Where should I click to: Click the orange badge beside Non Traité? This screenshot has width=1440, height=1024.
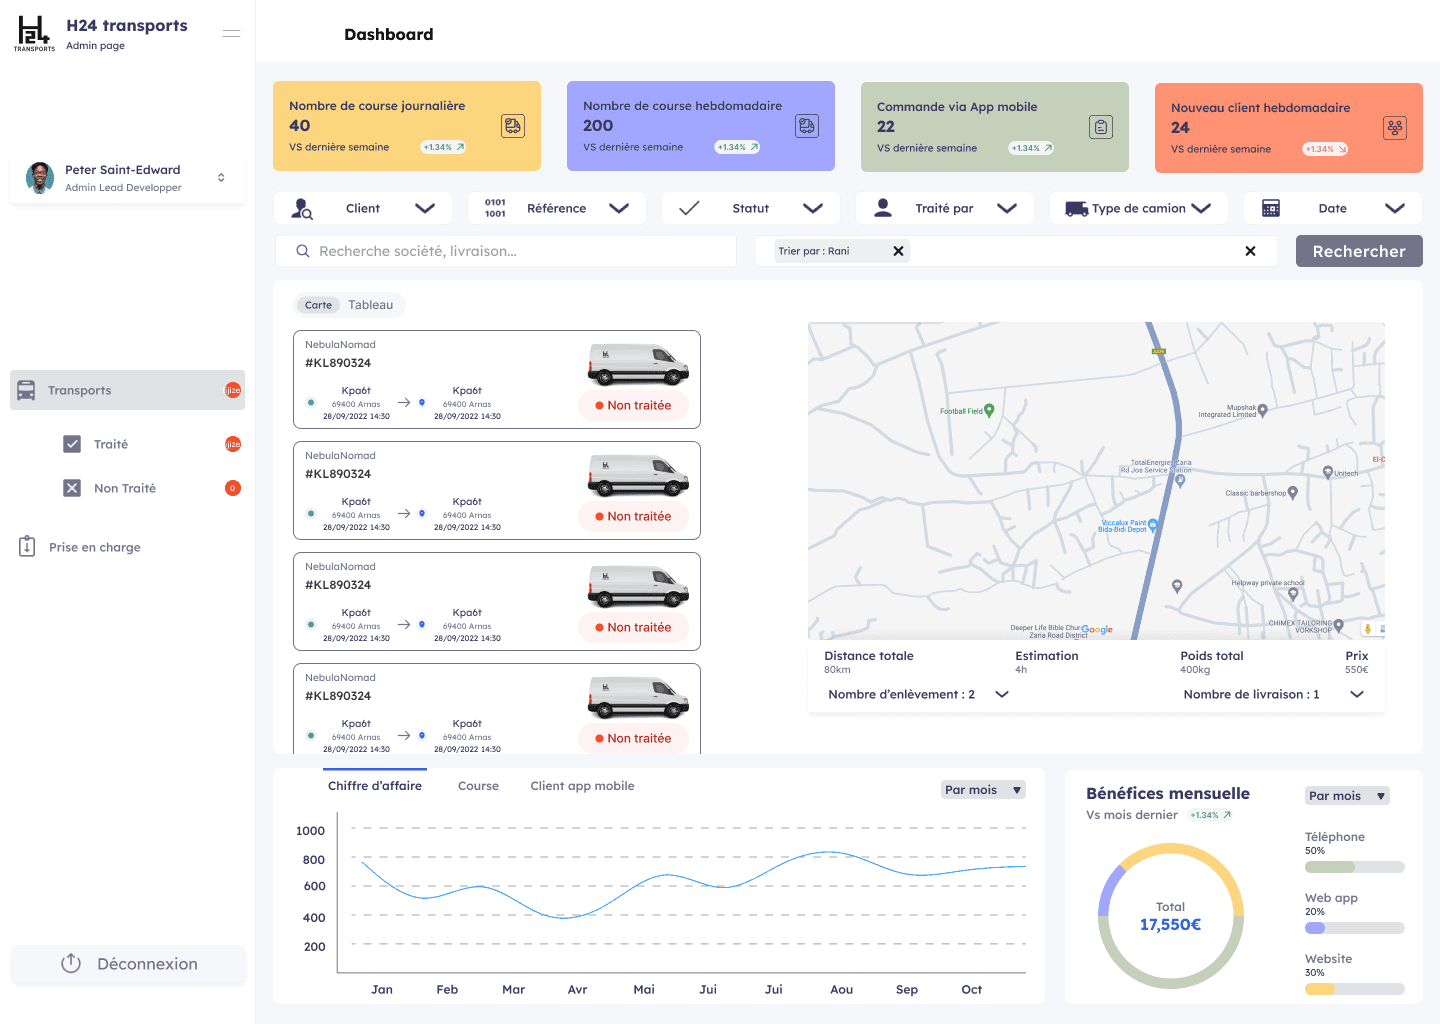tap(233, 488)
